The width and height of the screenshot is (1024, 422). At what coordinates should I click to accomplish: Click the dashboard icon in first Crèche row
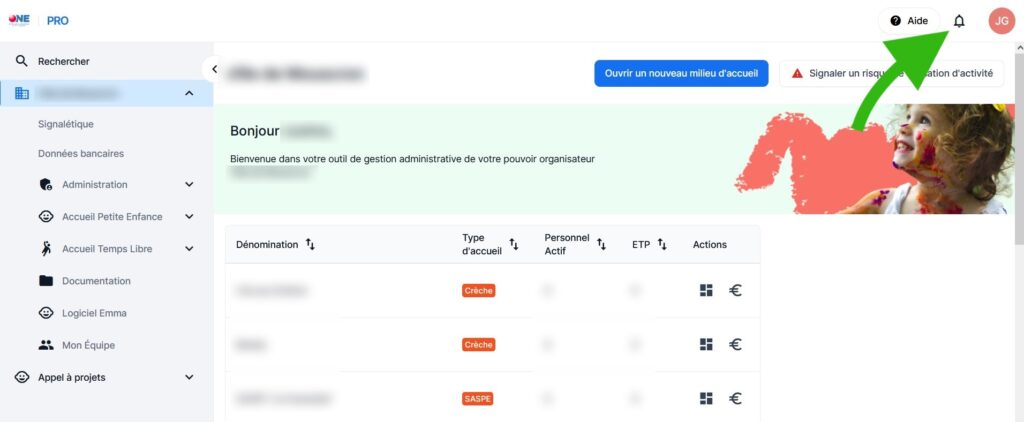[x=706, y=291]
